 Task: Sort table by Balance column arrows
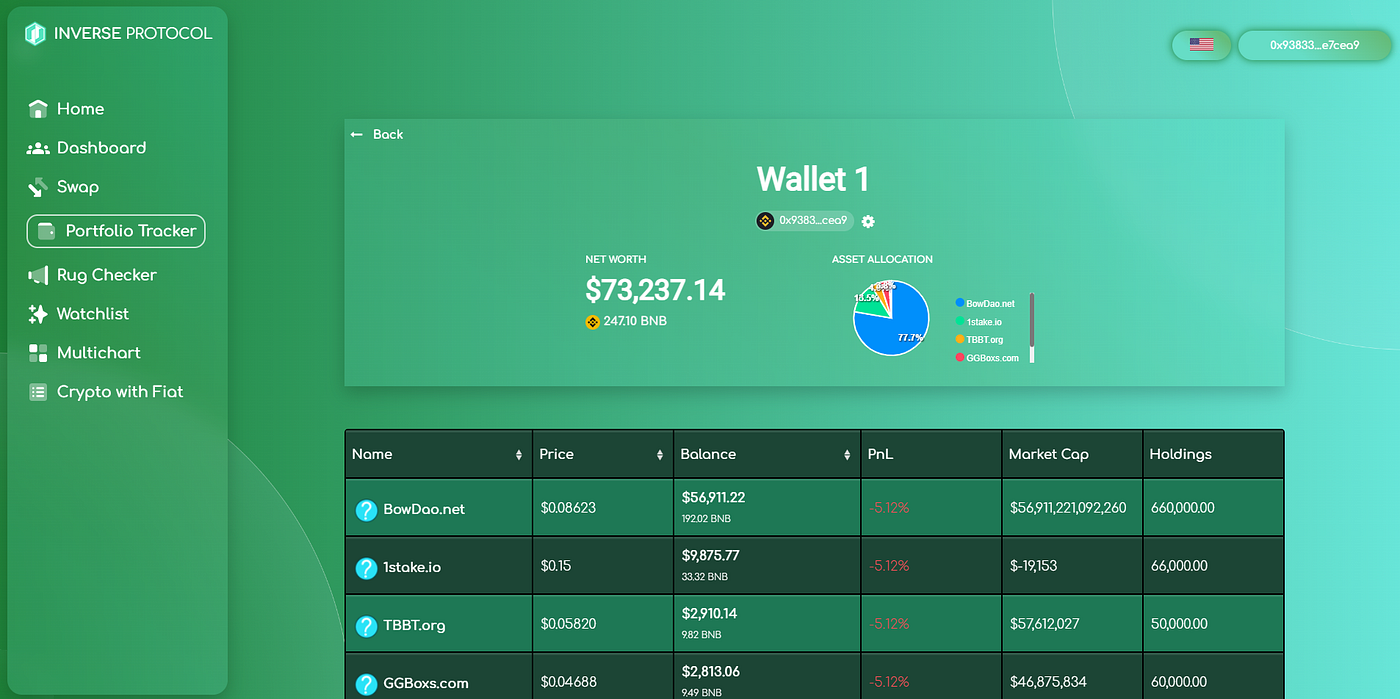click(x=847, y=455)
